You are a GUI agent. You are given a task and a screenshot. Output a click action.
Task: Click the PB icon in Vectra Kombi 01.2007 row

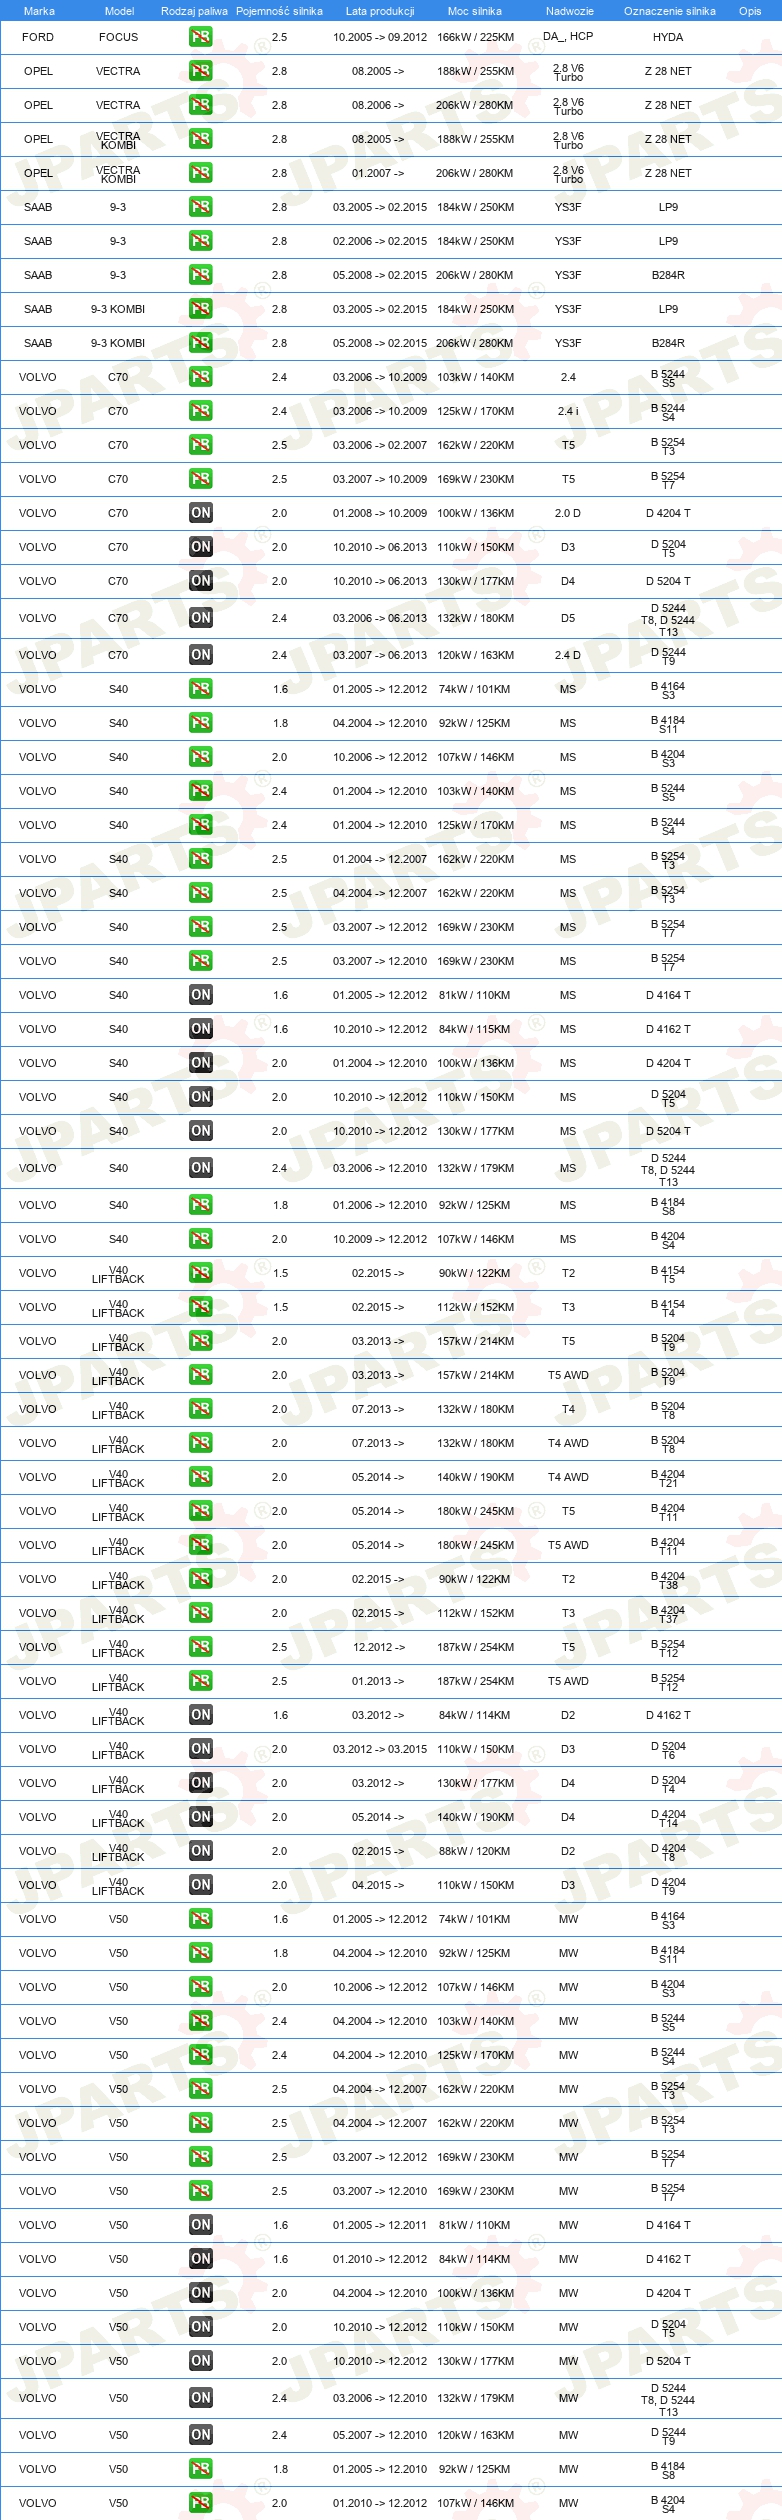pyautogui.click(x=201, y=173)
